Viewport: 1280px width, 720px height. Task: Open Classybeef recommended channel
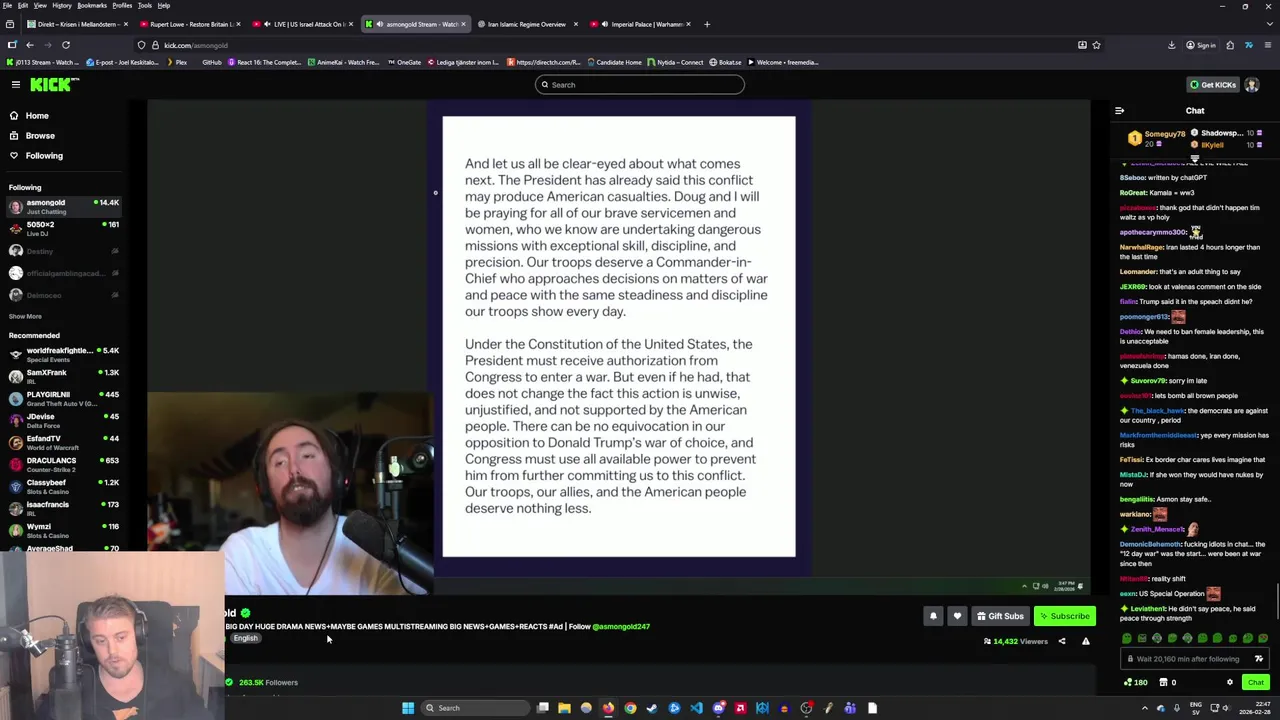pyautogui.click(x=63, y=486)
